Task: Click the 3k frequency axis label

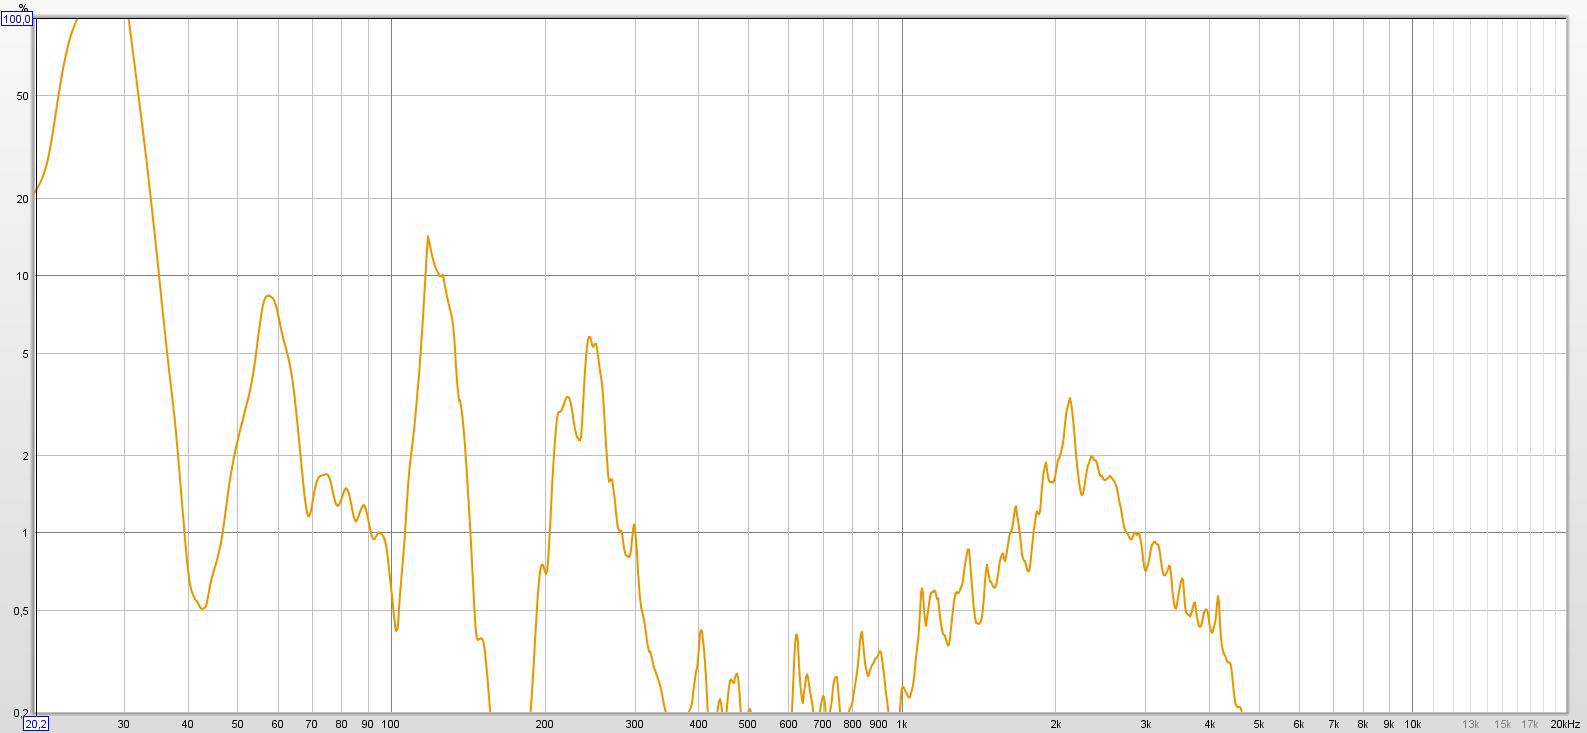Action: point(1145,724)
